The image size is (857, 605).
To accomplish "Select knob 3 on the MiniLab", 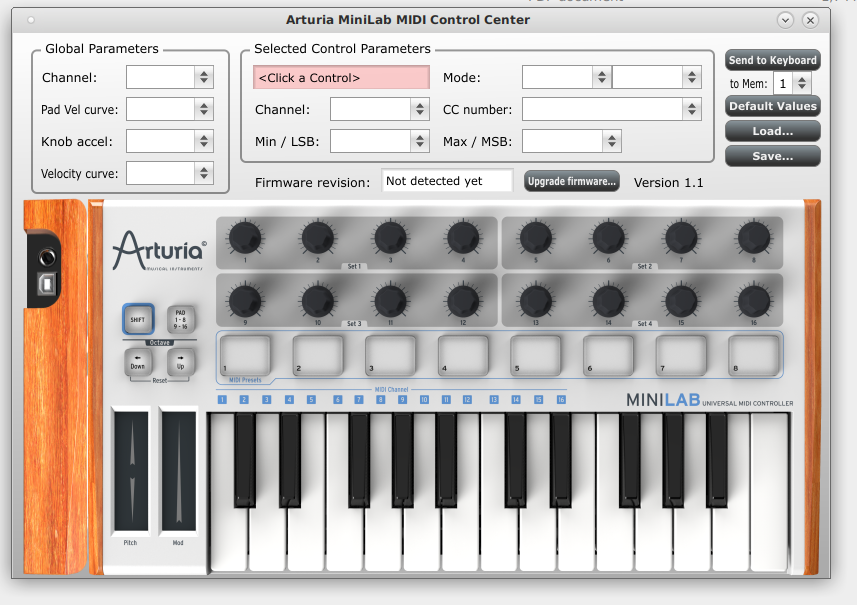I will 390,238.
